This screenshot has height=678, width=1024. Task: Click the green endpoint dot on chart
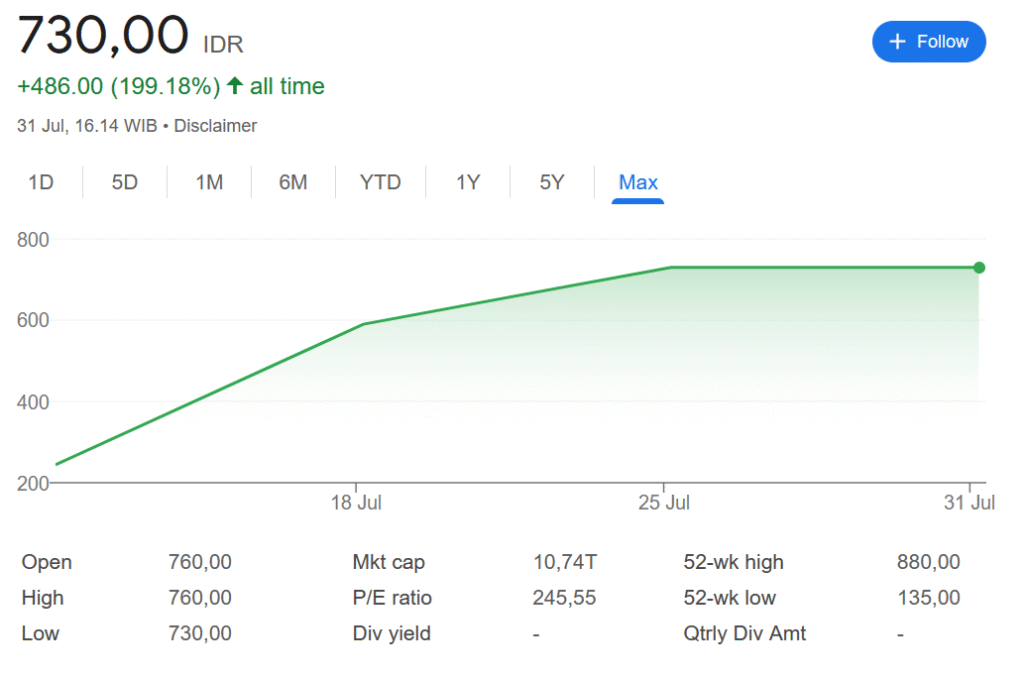coord(979,267)
